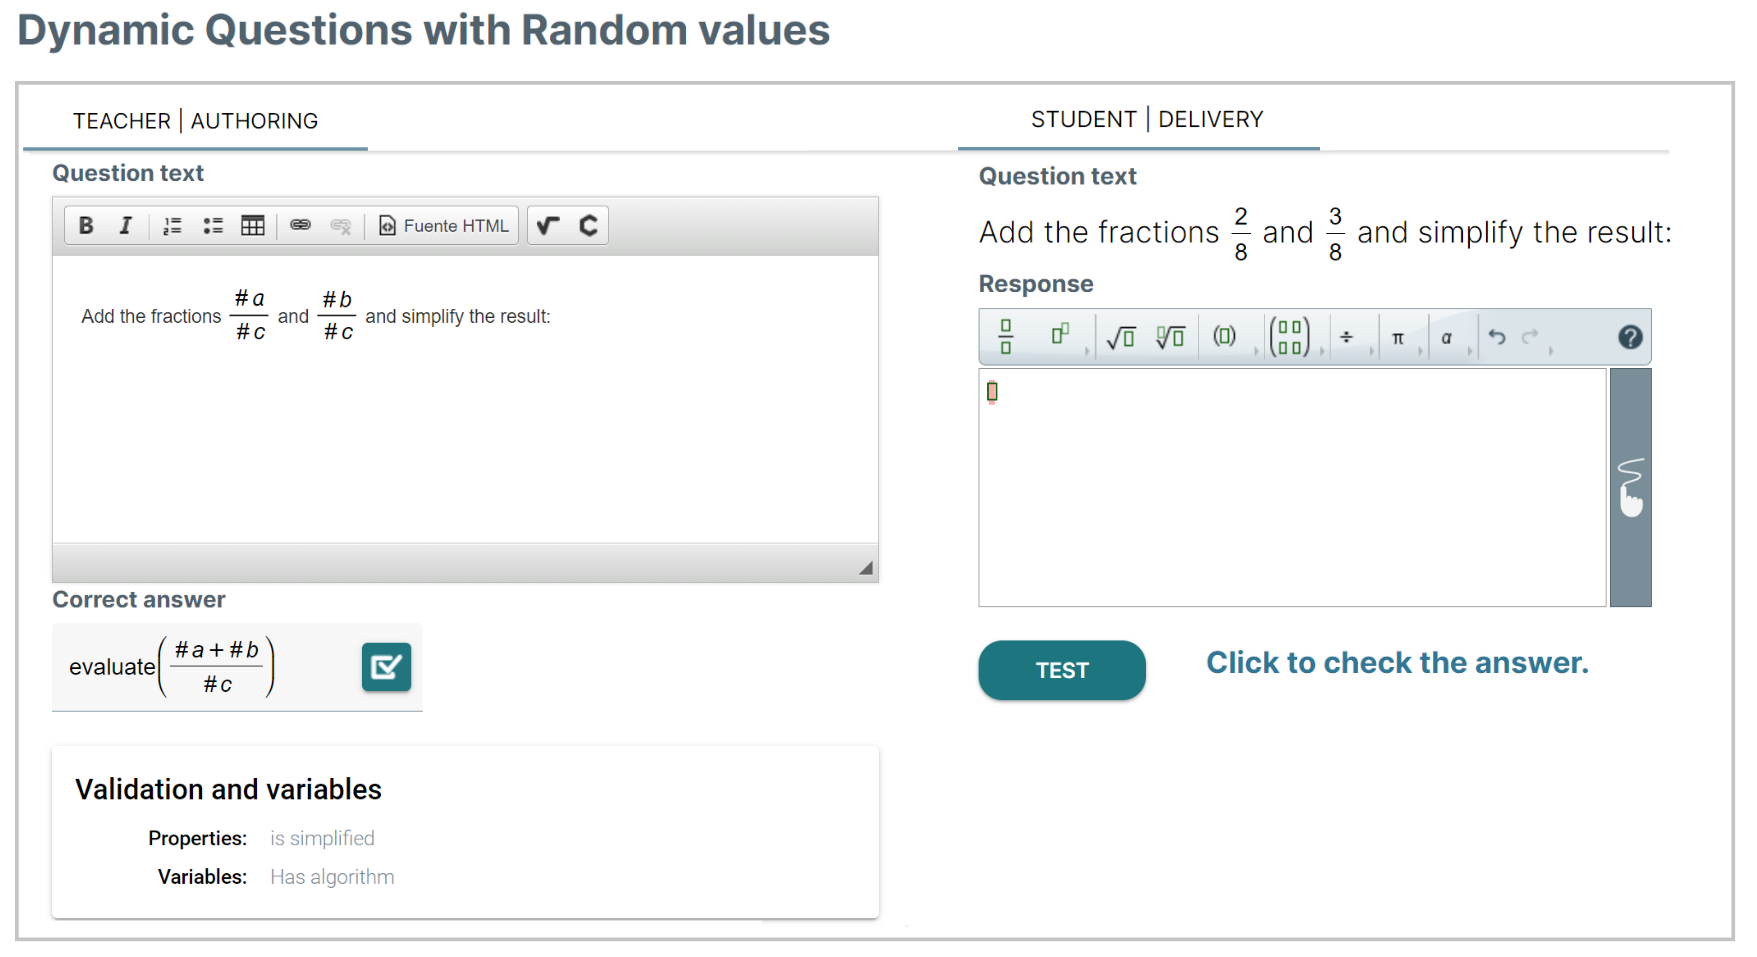The height and width of the screenshot is (957, 1757).
Task: Expand the matrix templates dropdown
Action: tap(1322, 351)
